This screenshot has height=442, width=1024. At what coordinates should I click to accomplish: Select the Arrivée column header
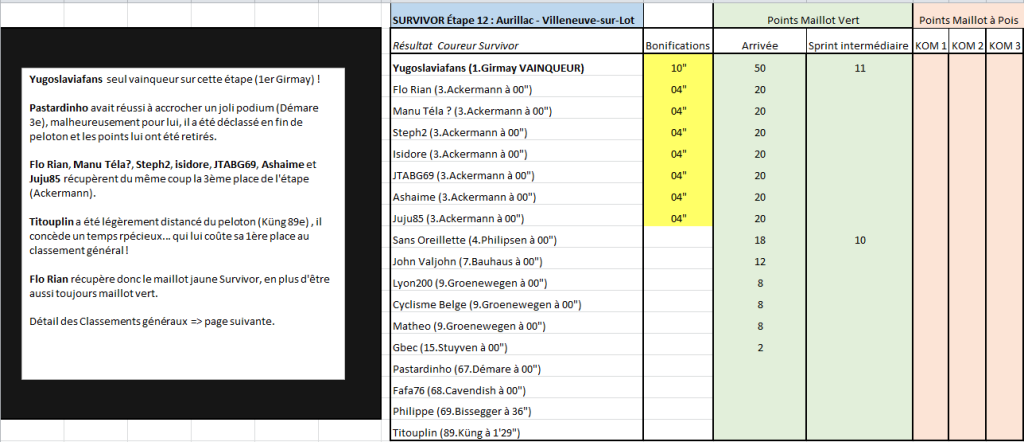coord(760,46)
